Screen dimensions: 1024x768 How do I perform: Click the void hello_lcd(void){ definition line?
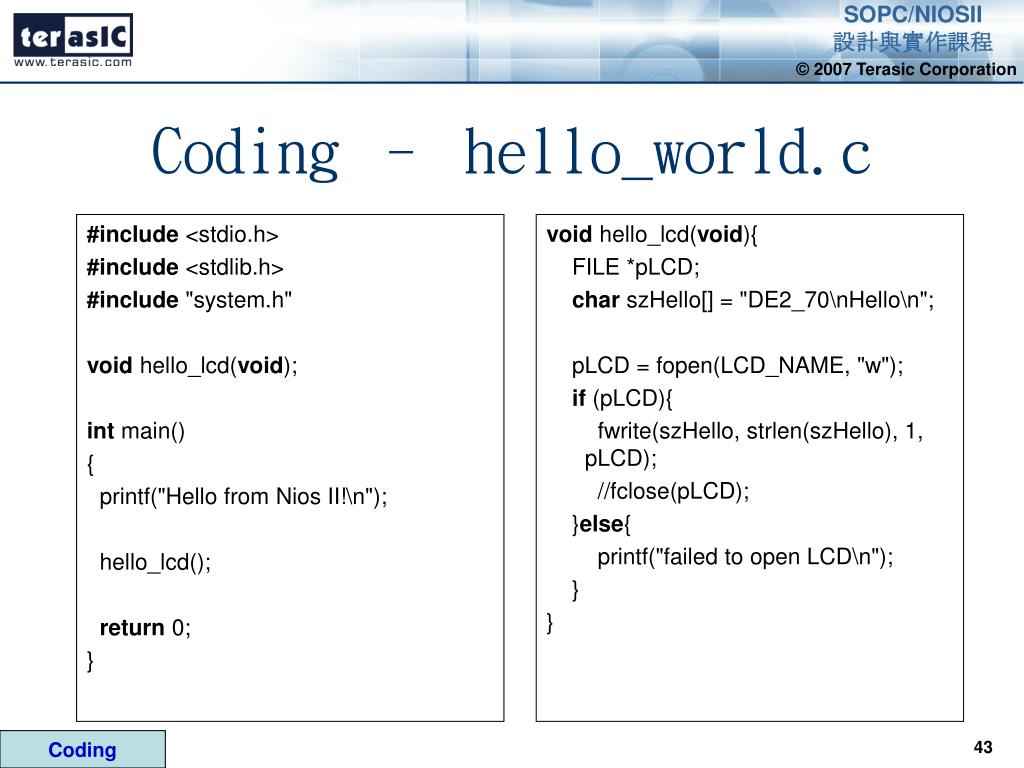pos(652,234)
